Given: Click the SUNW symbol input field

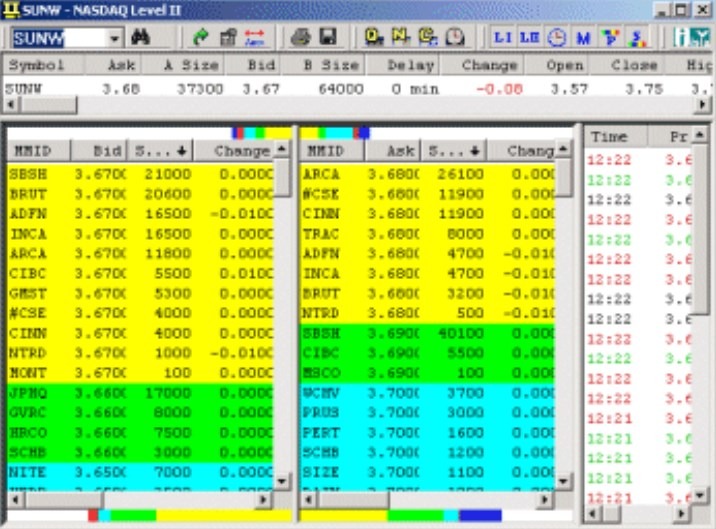Looking at the screenshot, I should (x=59, y=38).
